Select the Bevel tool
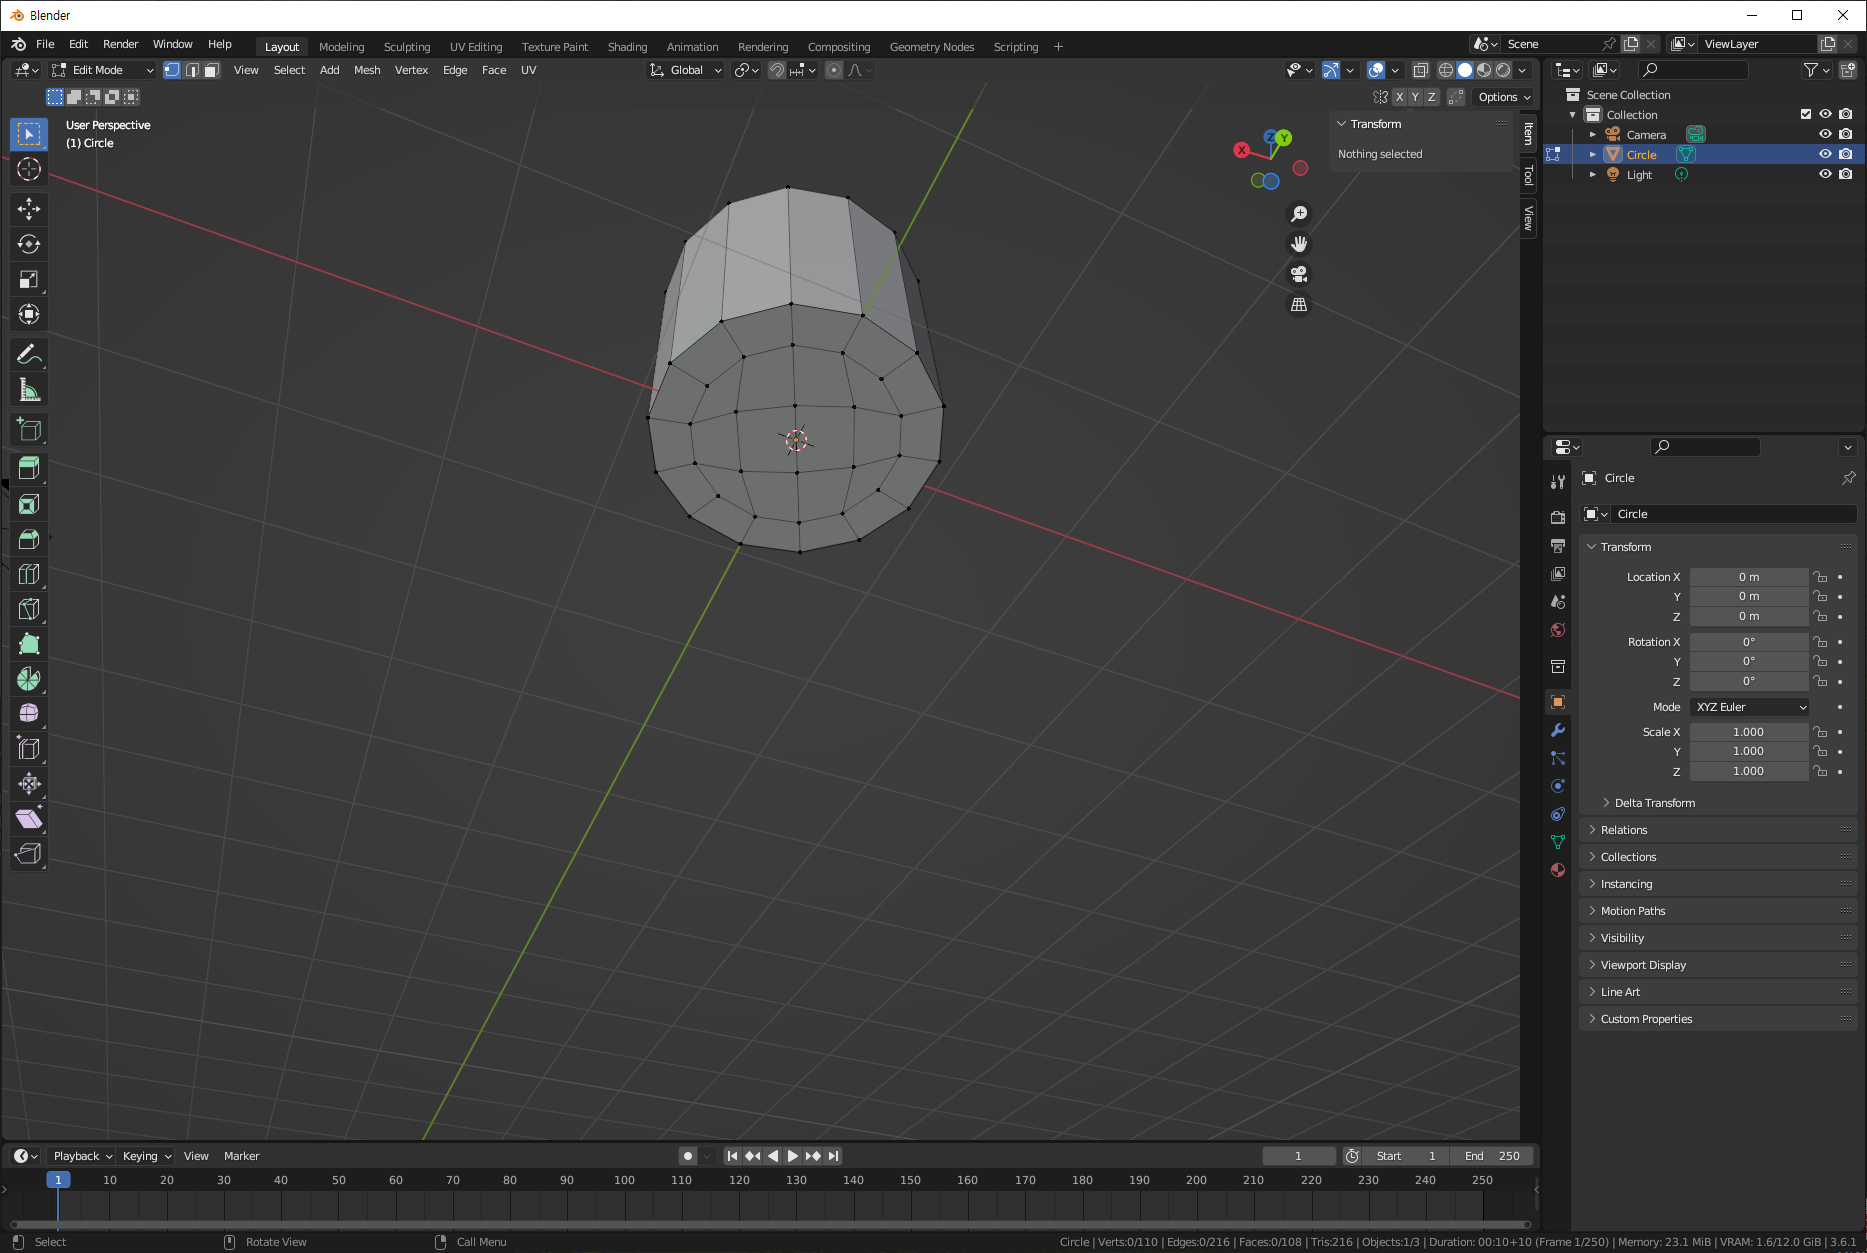The width and height of the screenshot is (1867, 1253). [x=29, y=539]
